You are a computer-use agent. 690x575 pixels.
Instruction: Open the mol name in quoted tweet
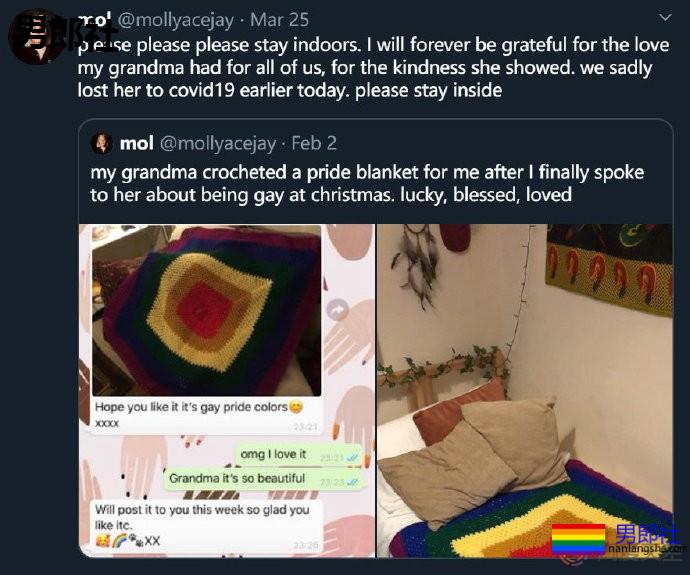137,143
